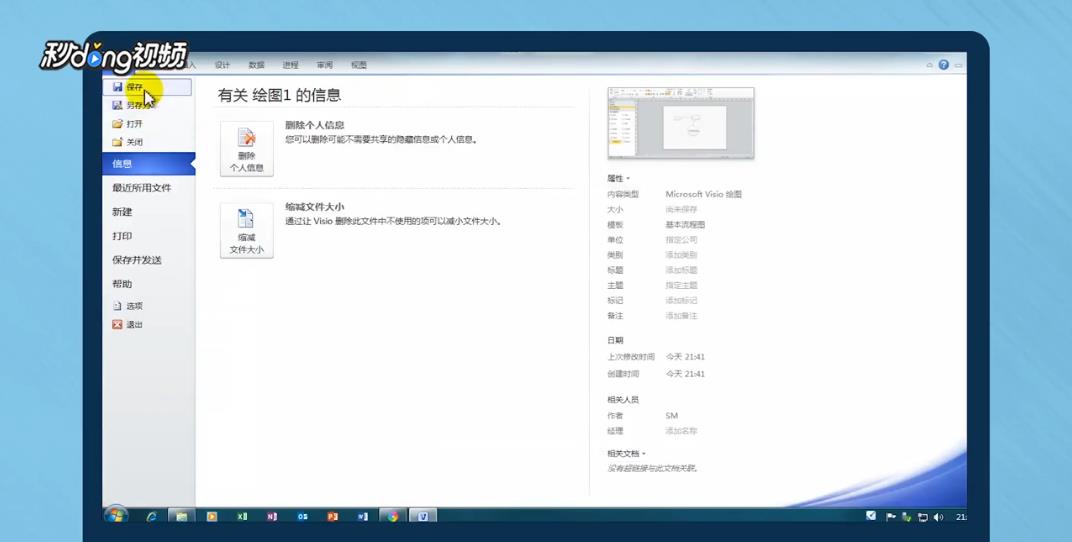Launch Outlook from the taskbar
1072x542 pixels.
(x=302, y=517)
